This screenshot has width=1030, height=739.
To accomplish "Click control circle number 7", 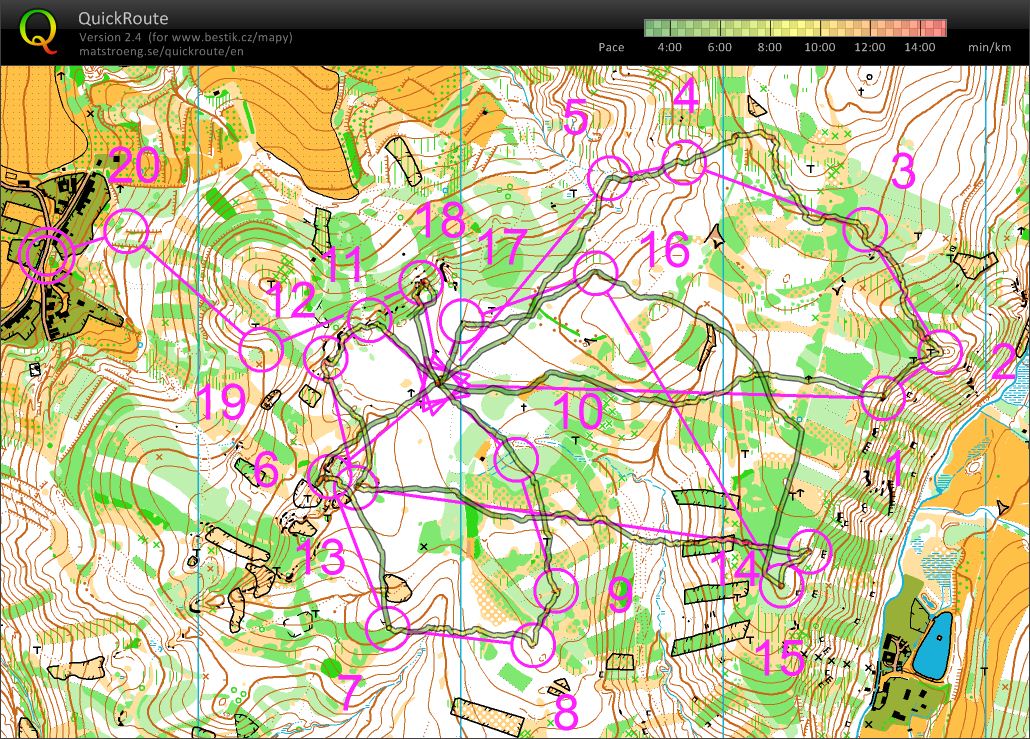I will pyautogui.click(x=387, y=627).
